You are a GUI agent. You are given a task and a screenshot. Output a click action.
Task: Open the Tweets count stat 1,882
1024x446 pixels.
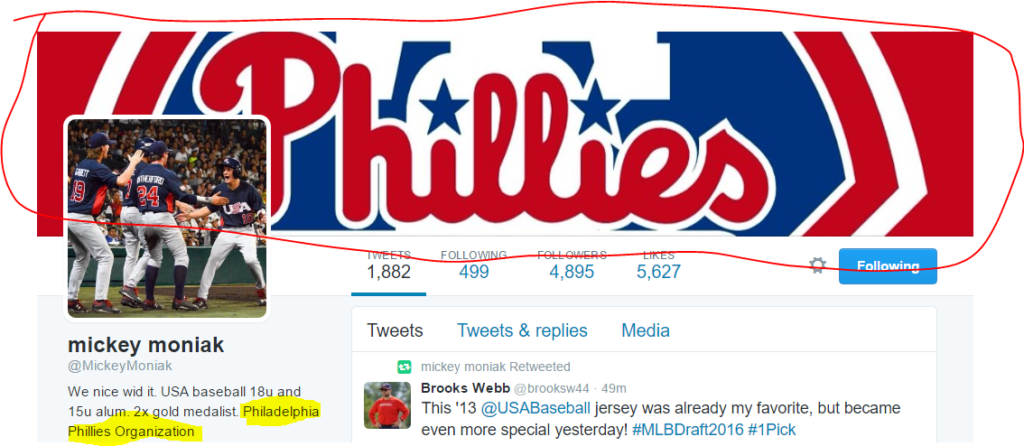(x=389, y=265)
